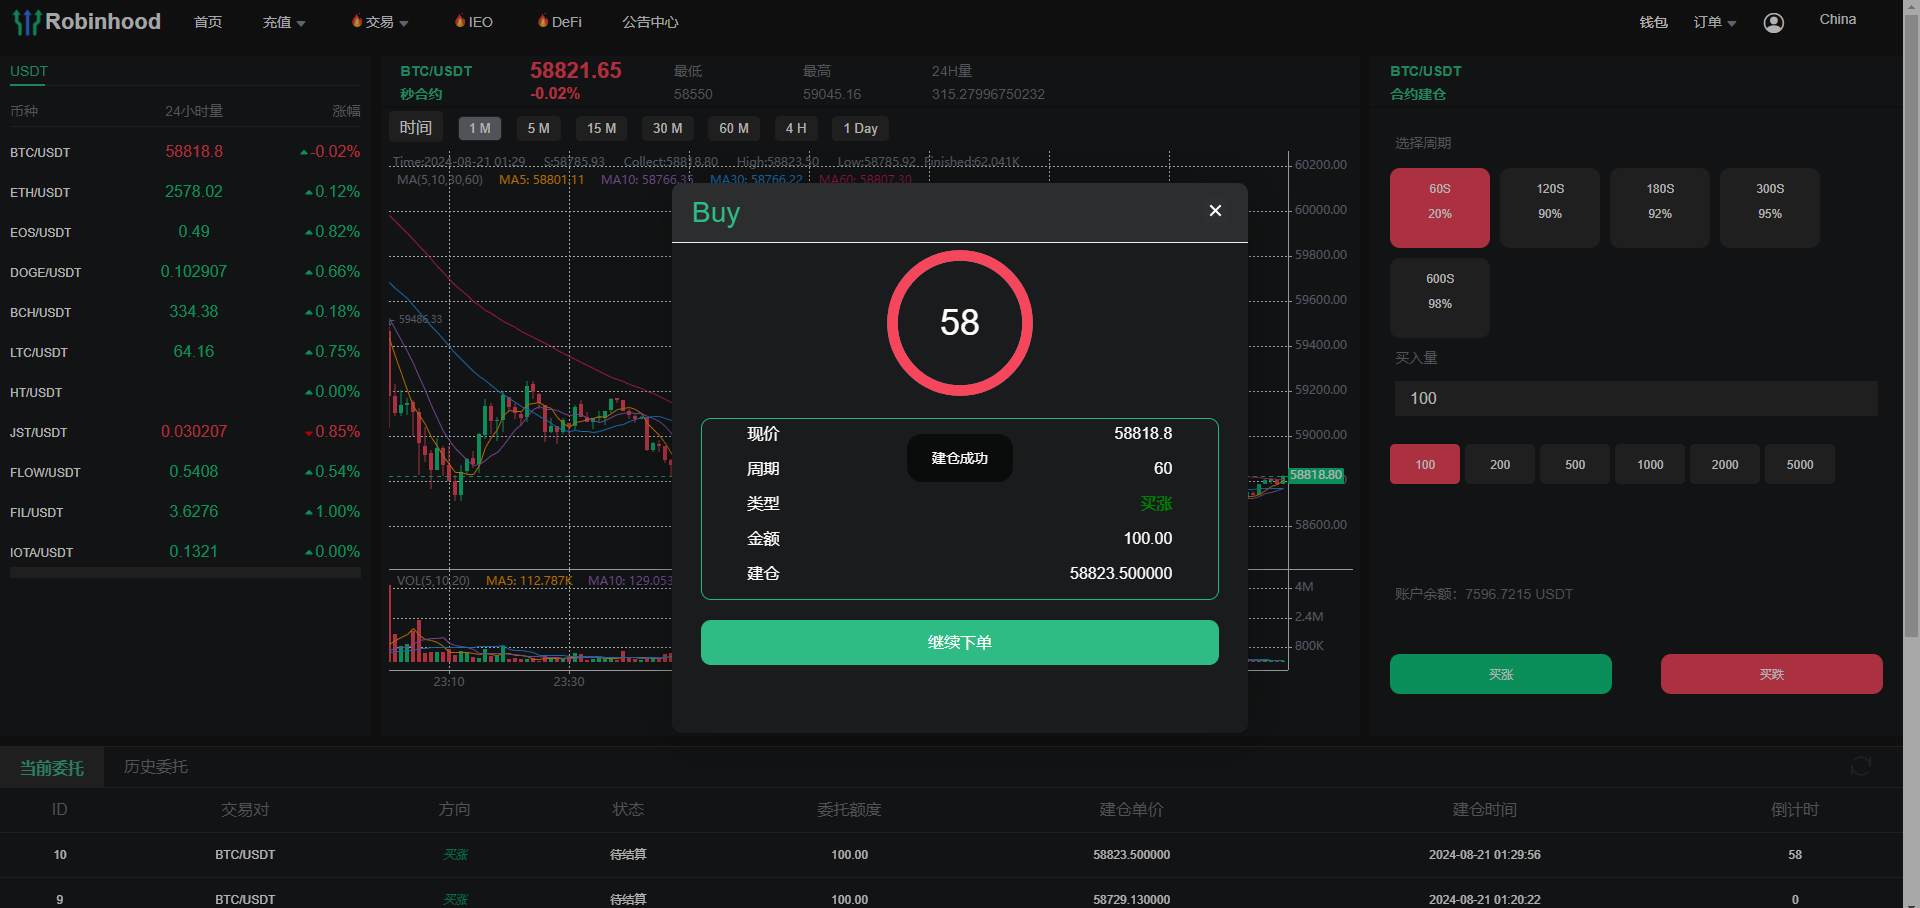Set buy amount to 100 preset
Image resolution: width=1920 pixels, height=908 pixels.
pyautogui.click(x=1425, y=464)
